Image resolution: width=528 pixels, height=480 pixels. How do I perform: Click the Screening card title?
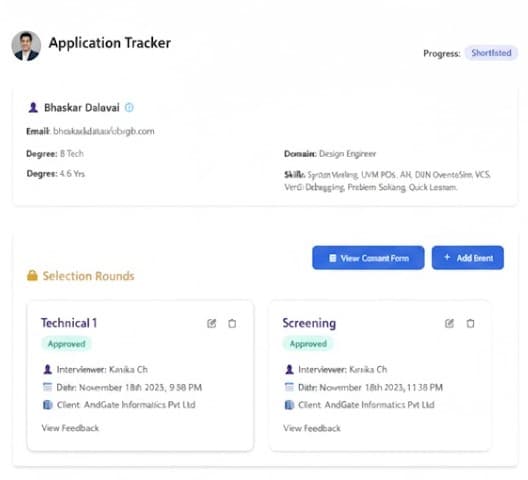pyautogui.click(x=309, y=323)
